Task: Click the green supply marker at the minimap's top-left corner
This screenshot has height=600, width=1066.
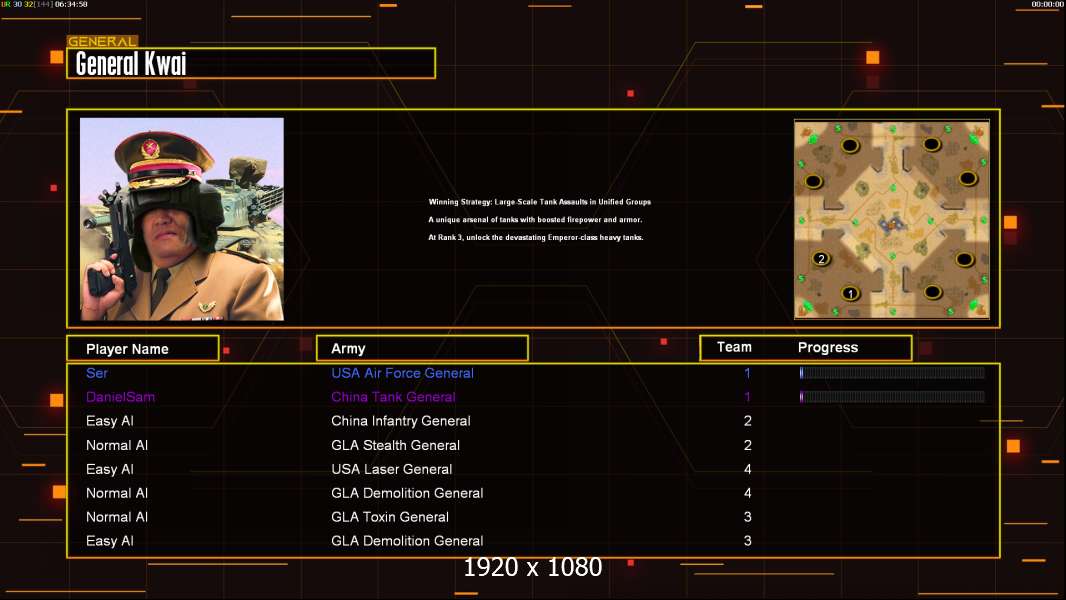Action: 813,139
